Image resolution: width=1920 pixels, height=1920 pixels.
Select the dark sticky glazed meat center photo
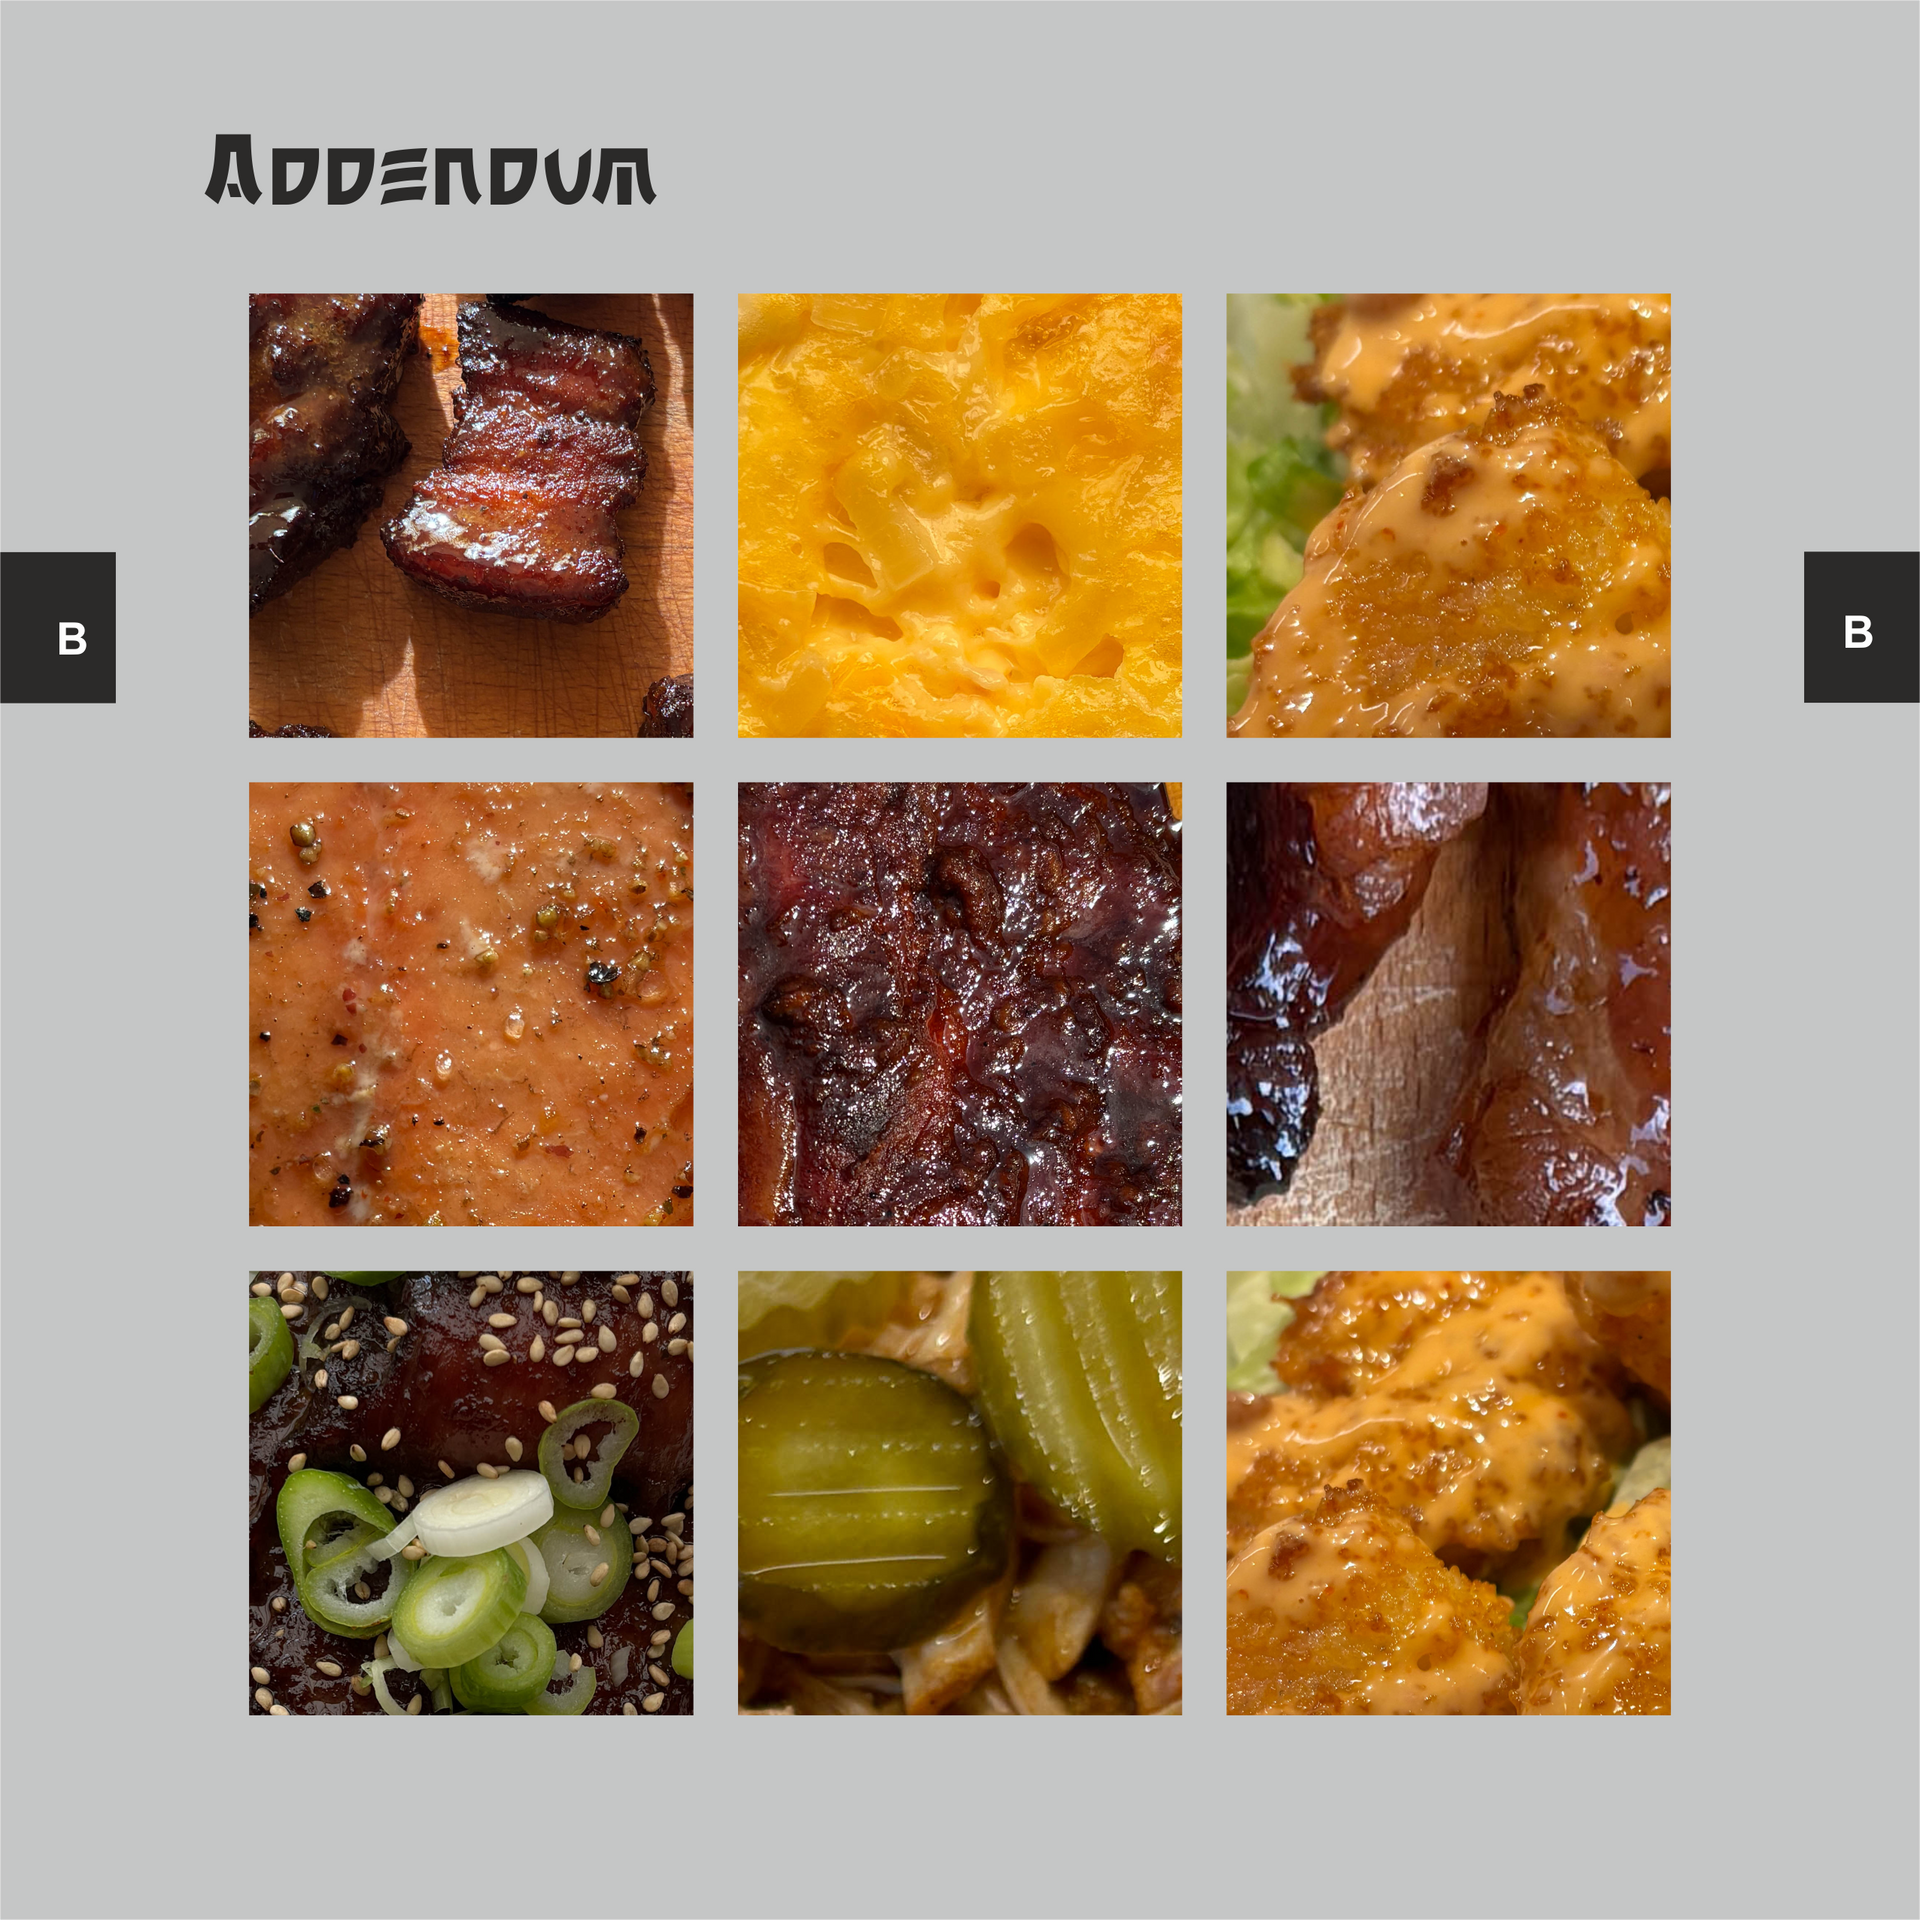click(x=960, y=1004)
